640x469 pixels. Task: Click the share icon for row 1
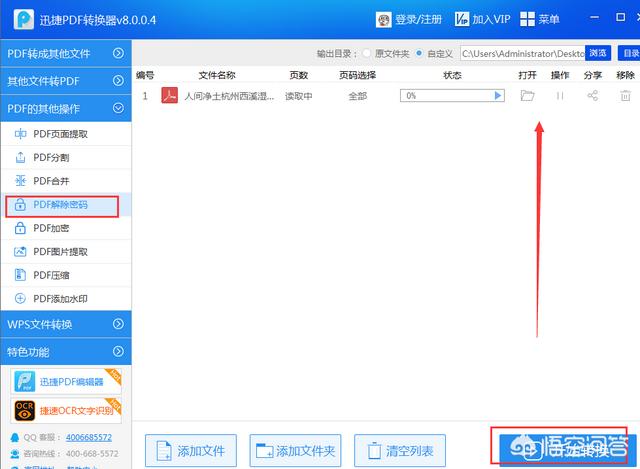[592, 96]
